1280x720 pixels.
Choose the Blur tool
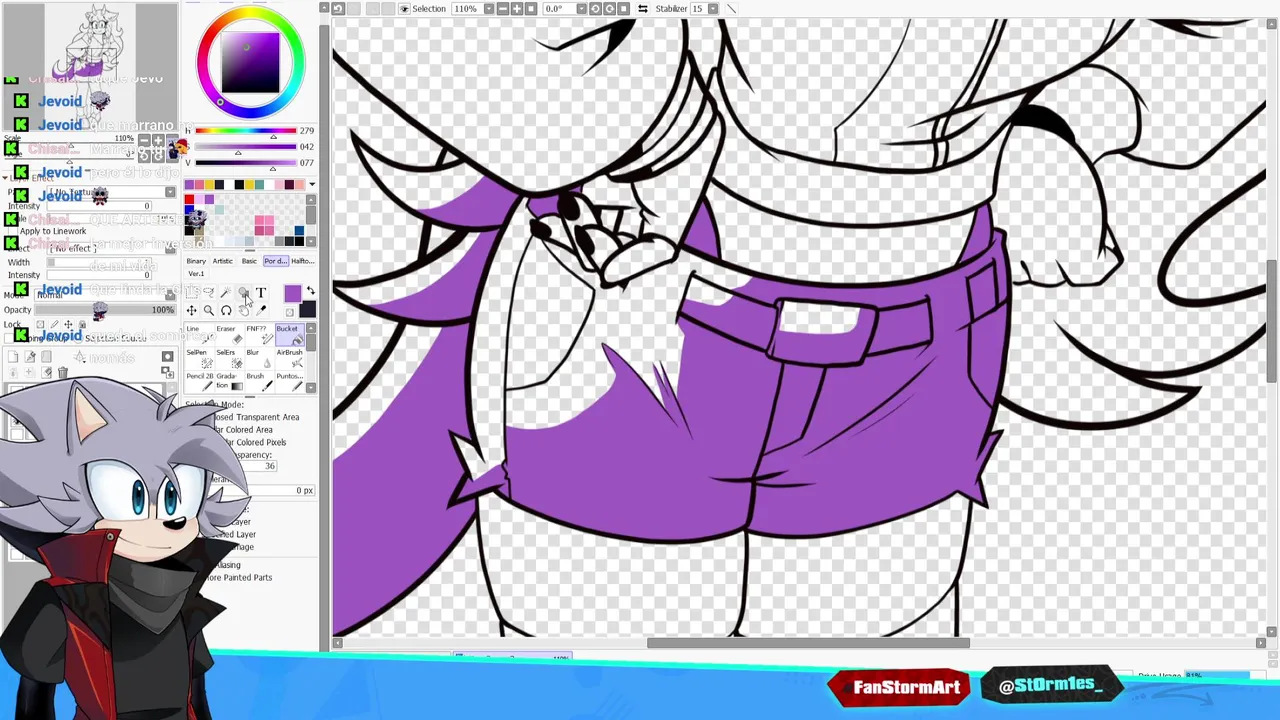click(x=260, y=359)
